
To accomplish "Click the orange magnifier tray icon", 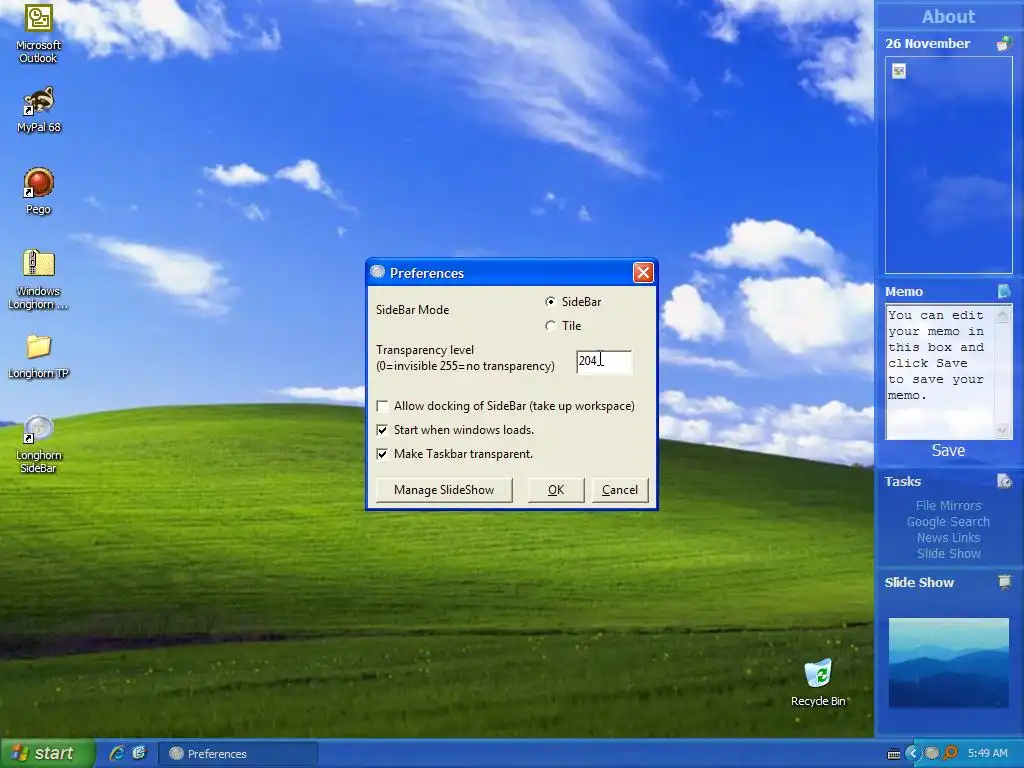I will point(950,754).
